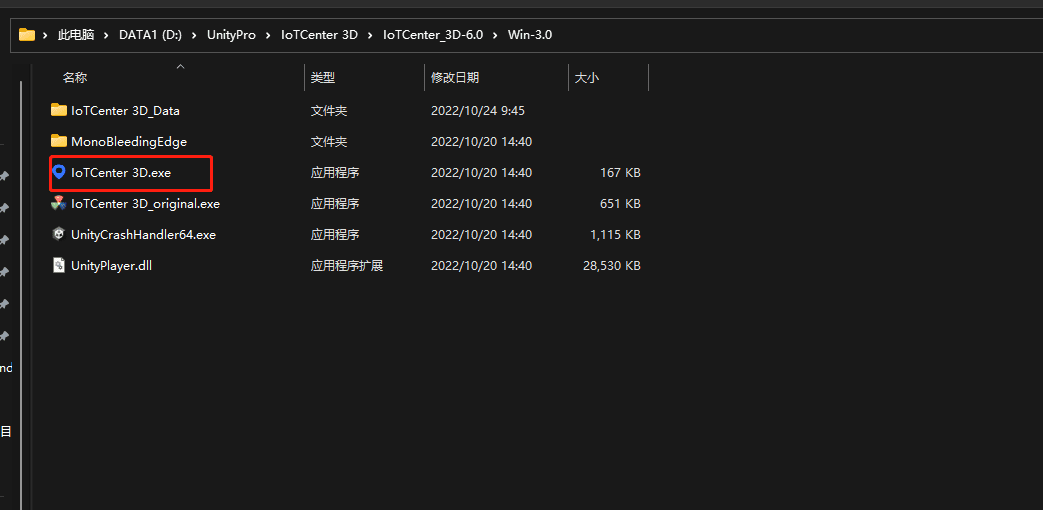The width and height of the screenshot is (1043, 510).
Task: Select the MonoBleedingEdge folder name
Action: pos(129,142)
